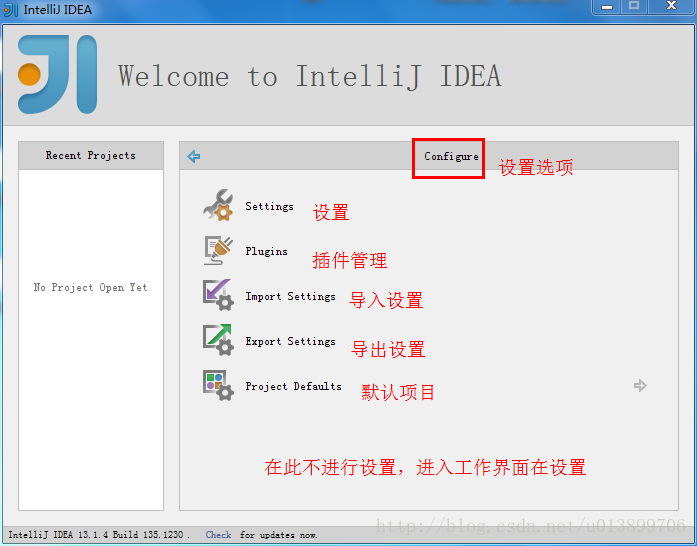Maximize the IntelliJ IDEA window
Screen dimensions: 697x546
click(x=633, y=6)
